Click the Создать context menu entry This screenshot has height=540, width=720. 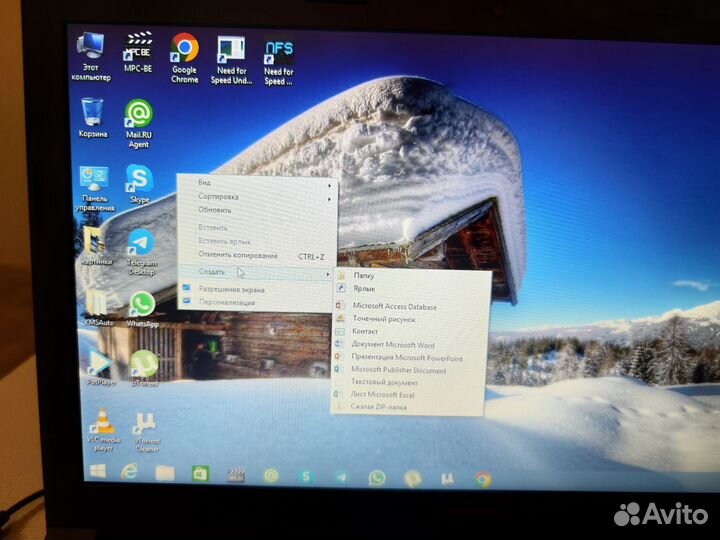tap(255, 272)
